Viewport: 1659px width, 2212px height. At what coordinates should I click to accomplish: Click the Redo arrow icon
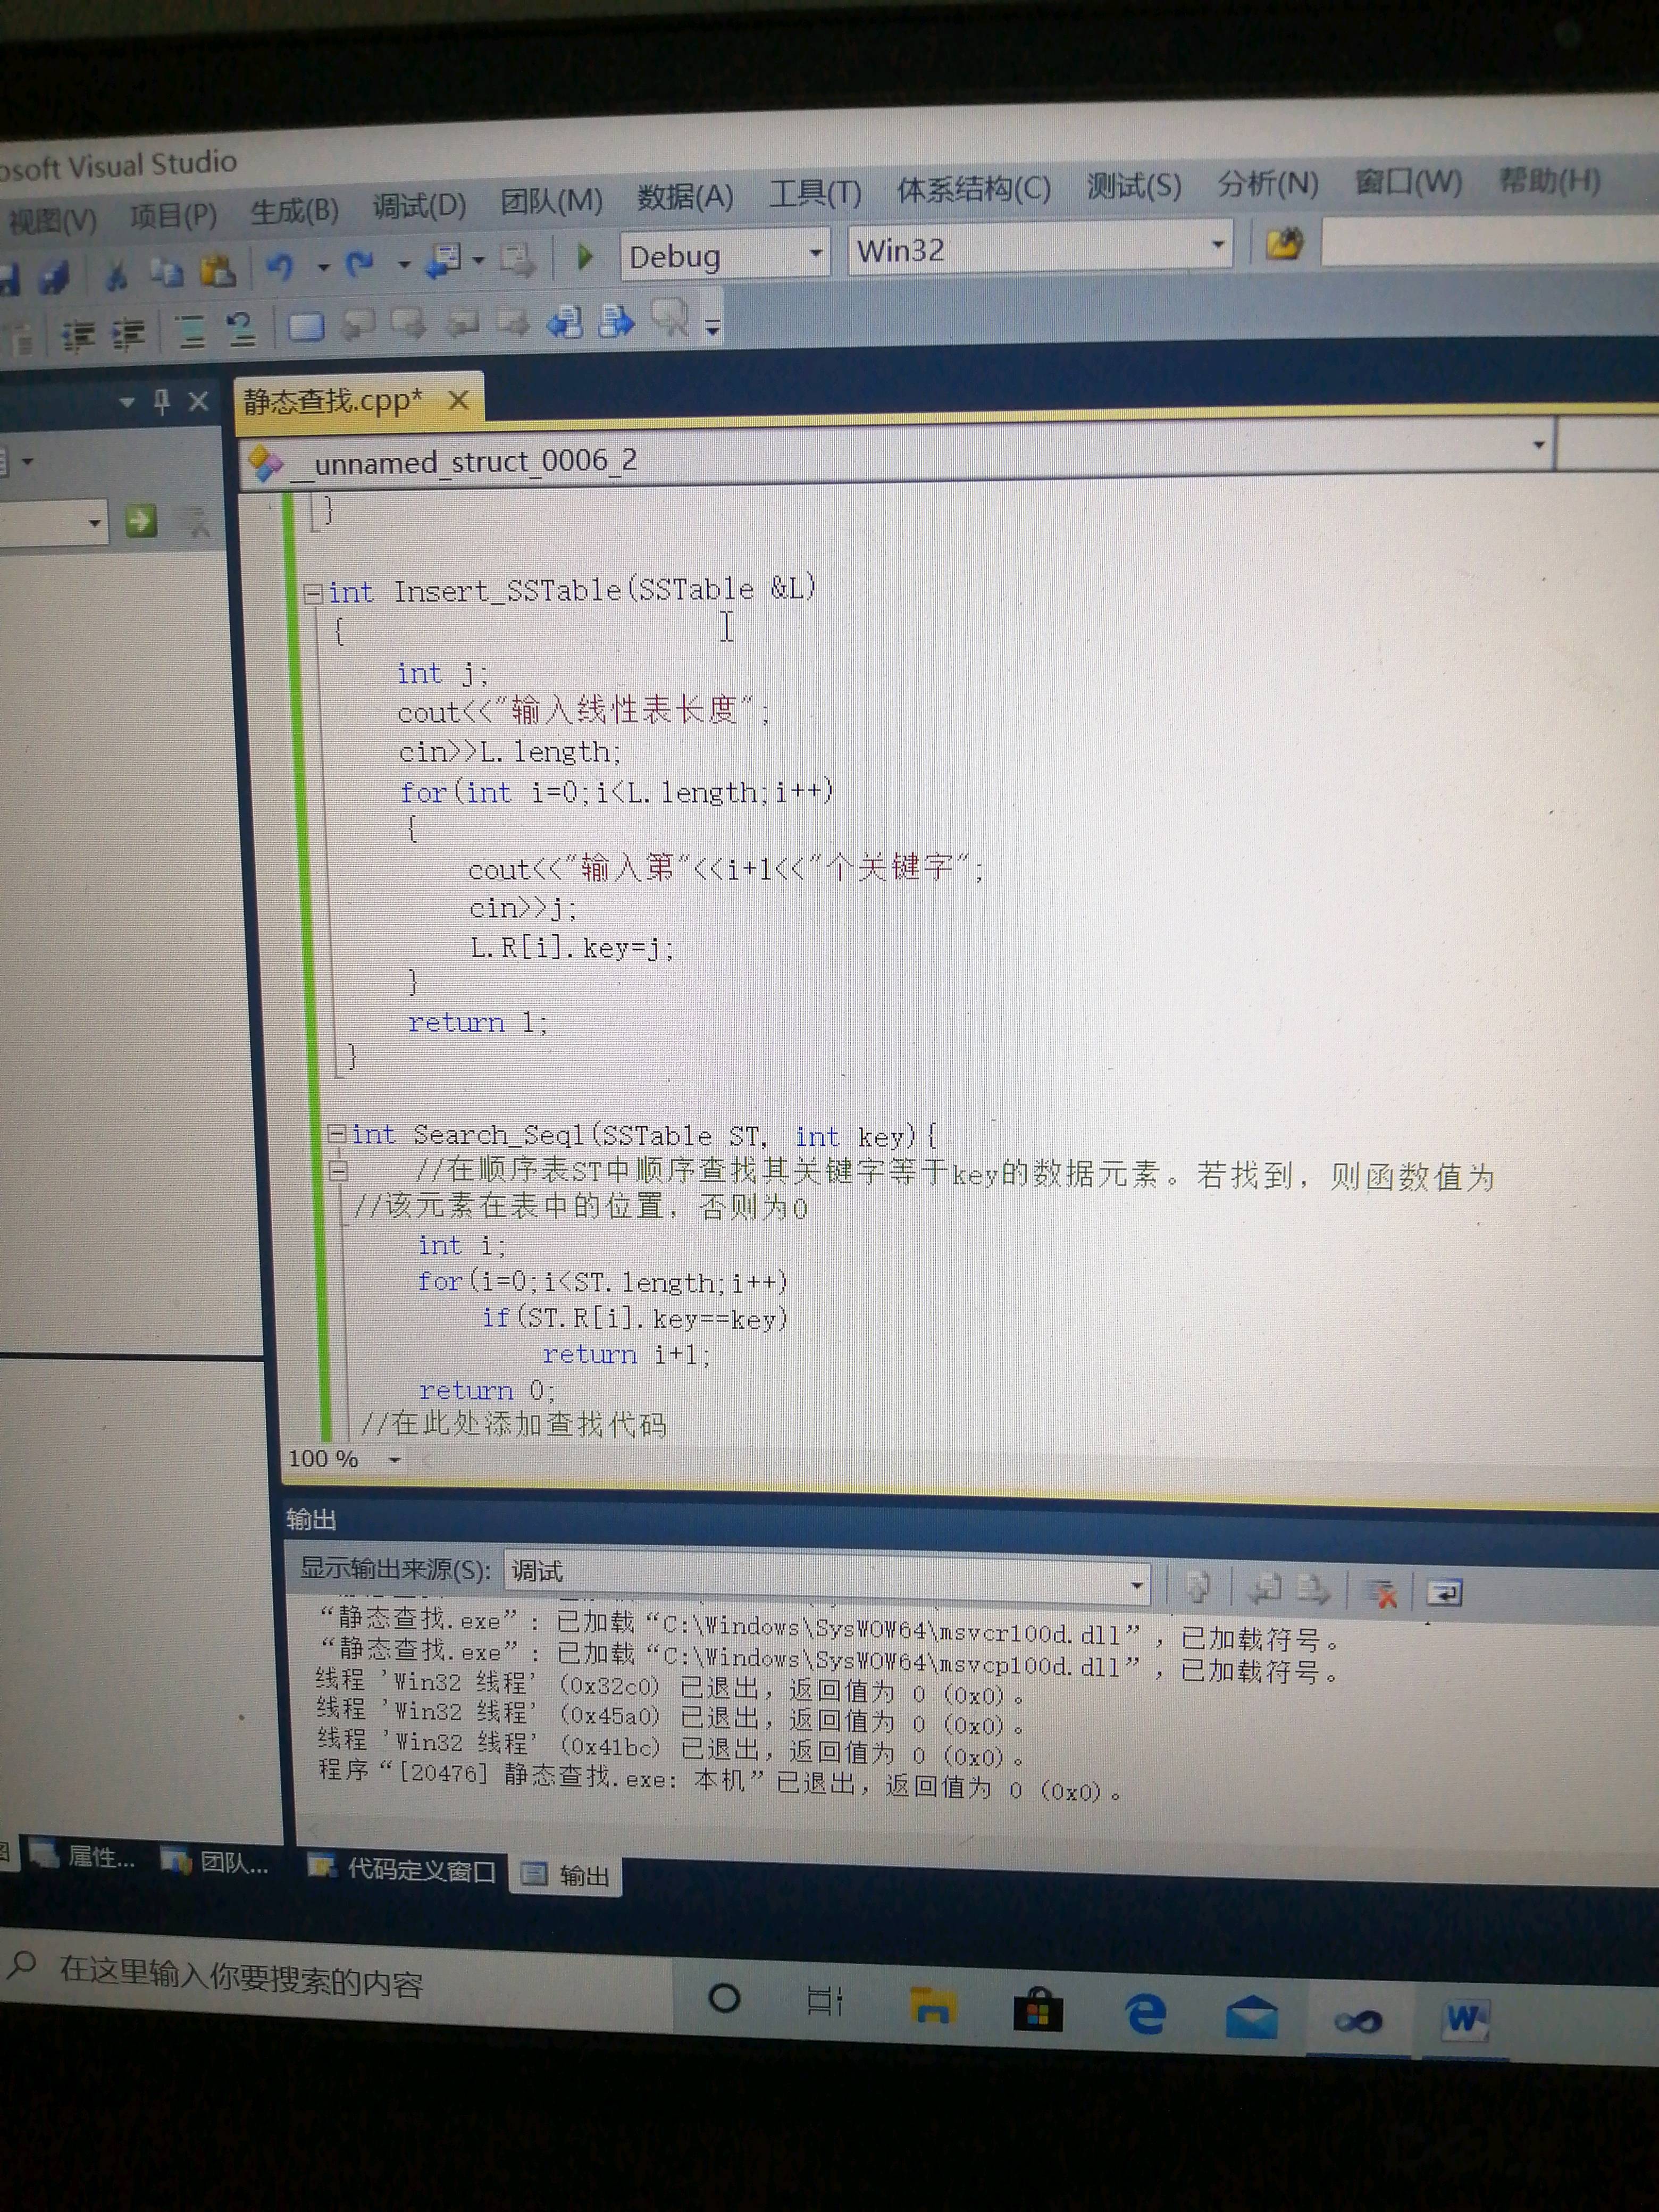coord(360,264)
